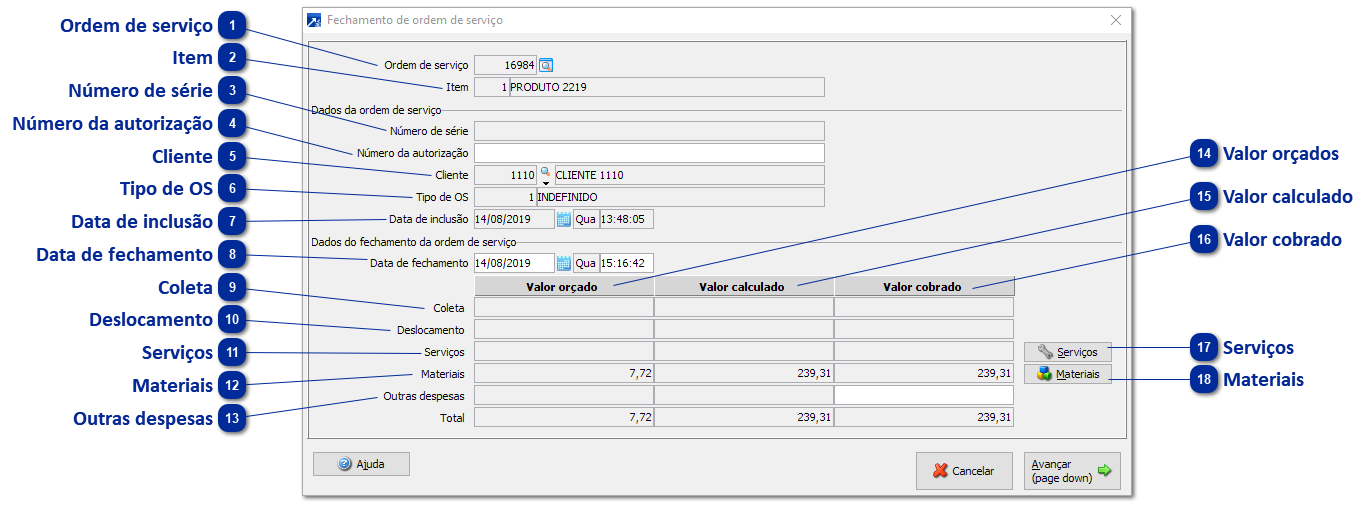Click the Tipo de OS INDEFINIDO field

point(680,197)
